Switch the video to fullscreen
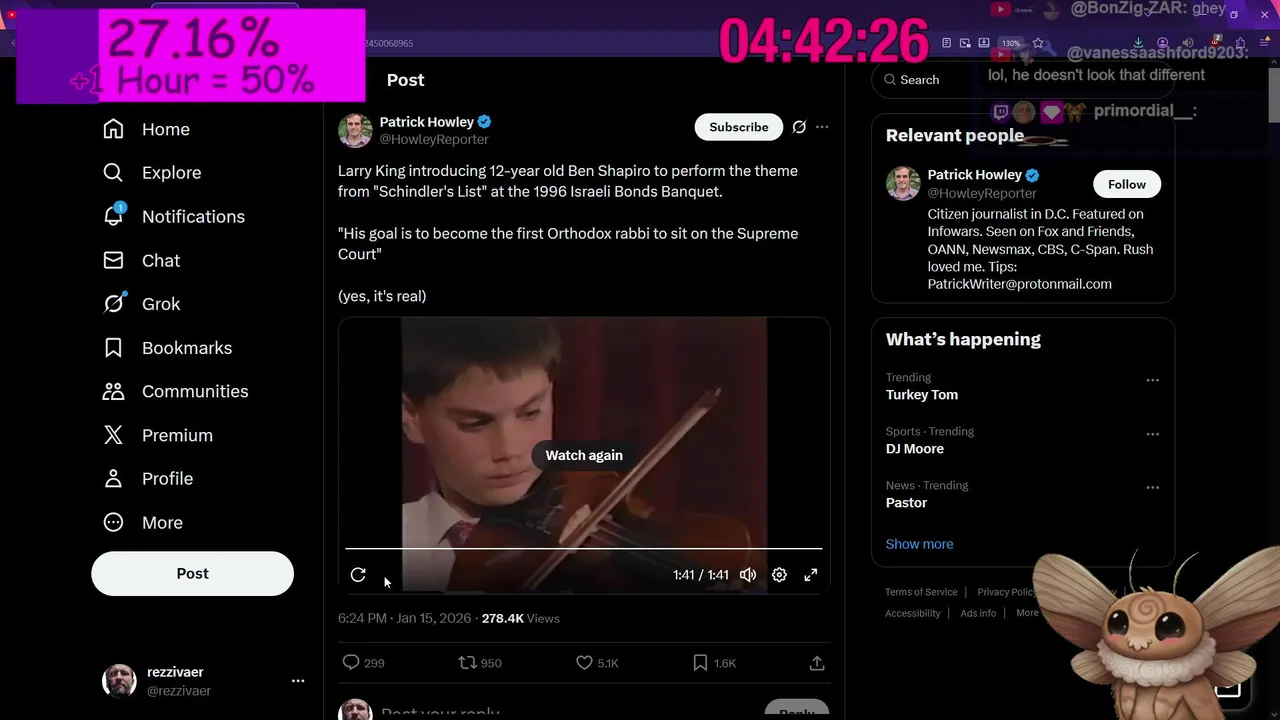Image resolution: width=1280 pixels, height=720 pixels. [x=811, y=575]
